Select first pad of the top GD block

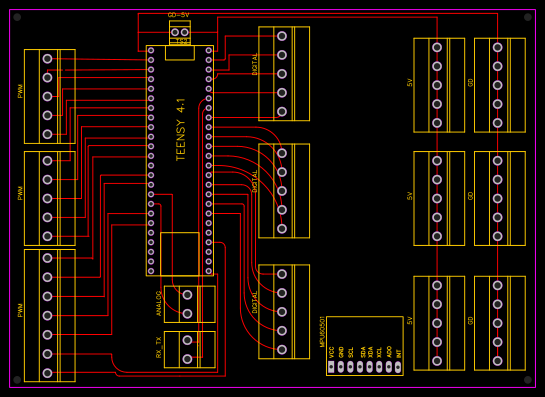[x=497, y=47]
